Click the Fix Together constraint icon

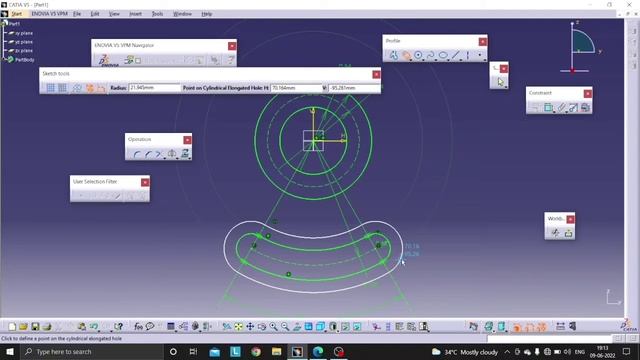pyautogui.click(x=561, y=107)
